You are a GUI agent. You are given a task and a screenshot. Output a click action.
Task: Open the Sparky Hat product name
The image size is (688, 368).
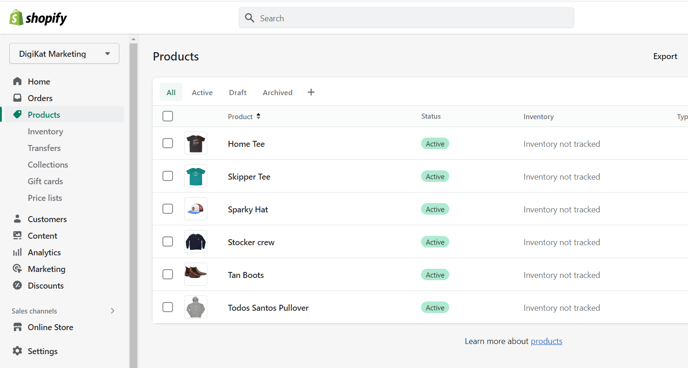[248, 210]
